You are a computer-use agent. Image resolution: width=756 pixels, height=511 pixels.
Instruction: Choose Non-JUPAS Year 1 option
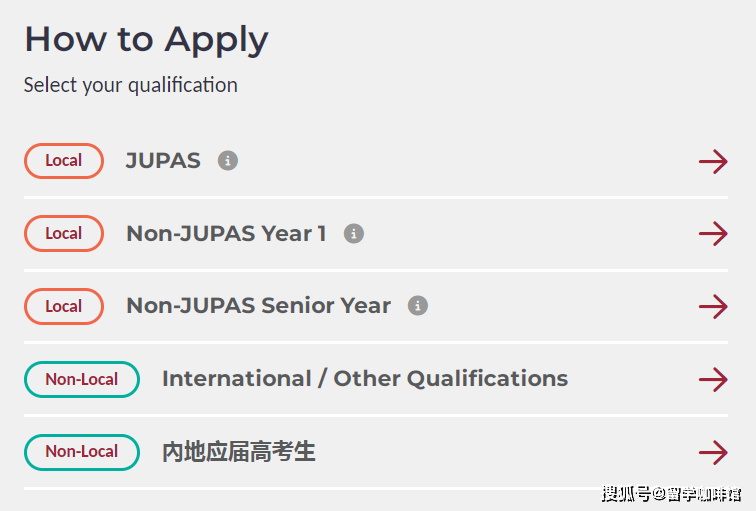226,234
